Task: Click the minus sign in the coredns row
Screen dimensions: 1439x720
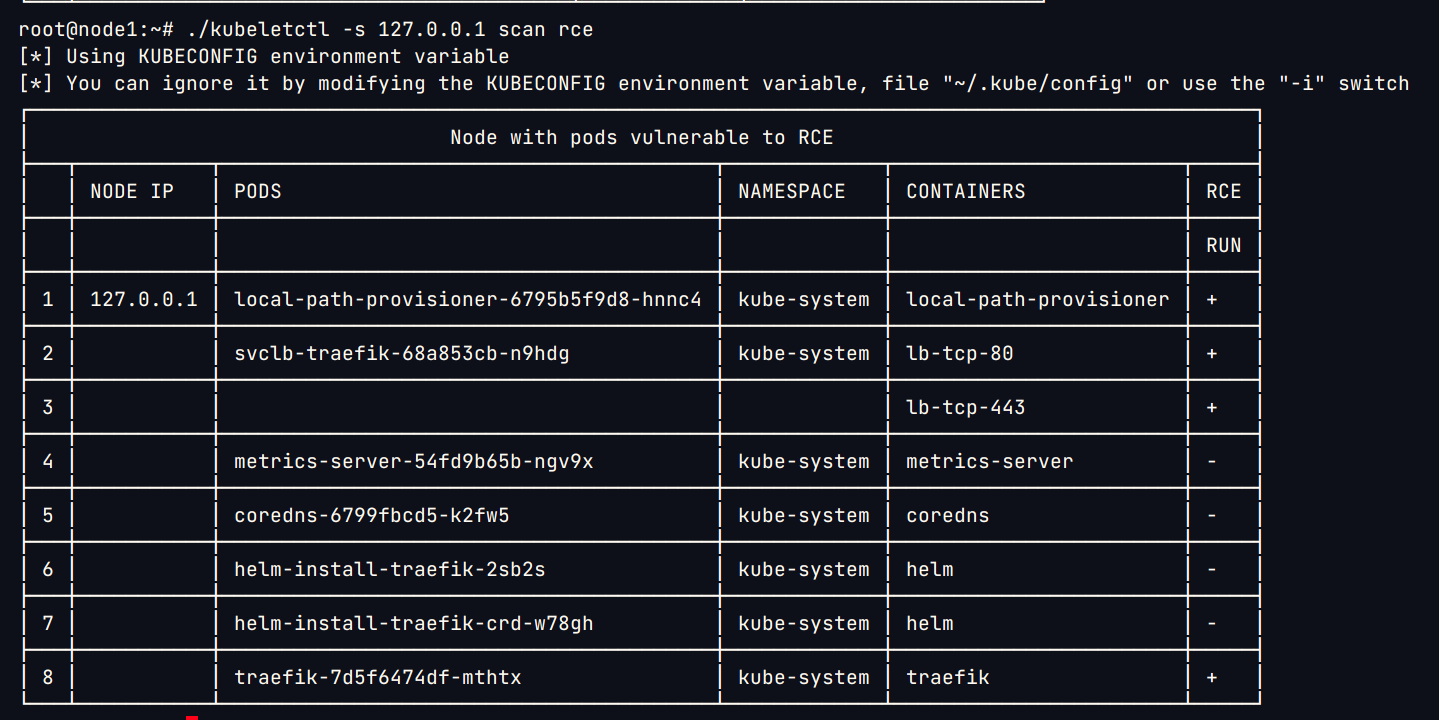Action: coord(1212,515)
